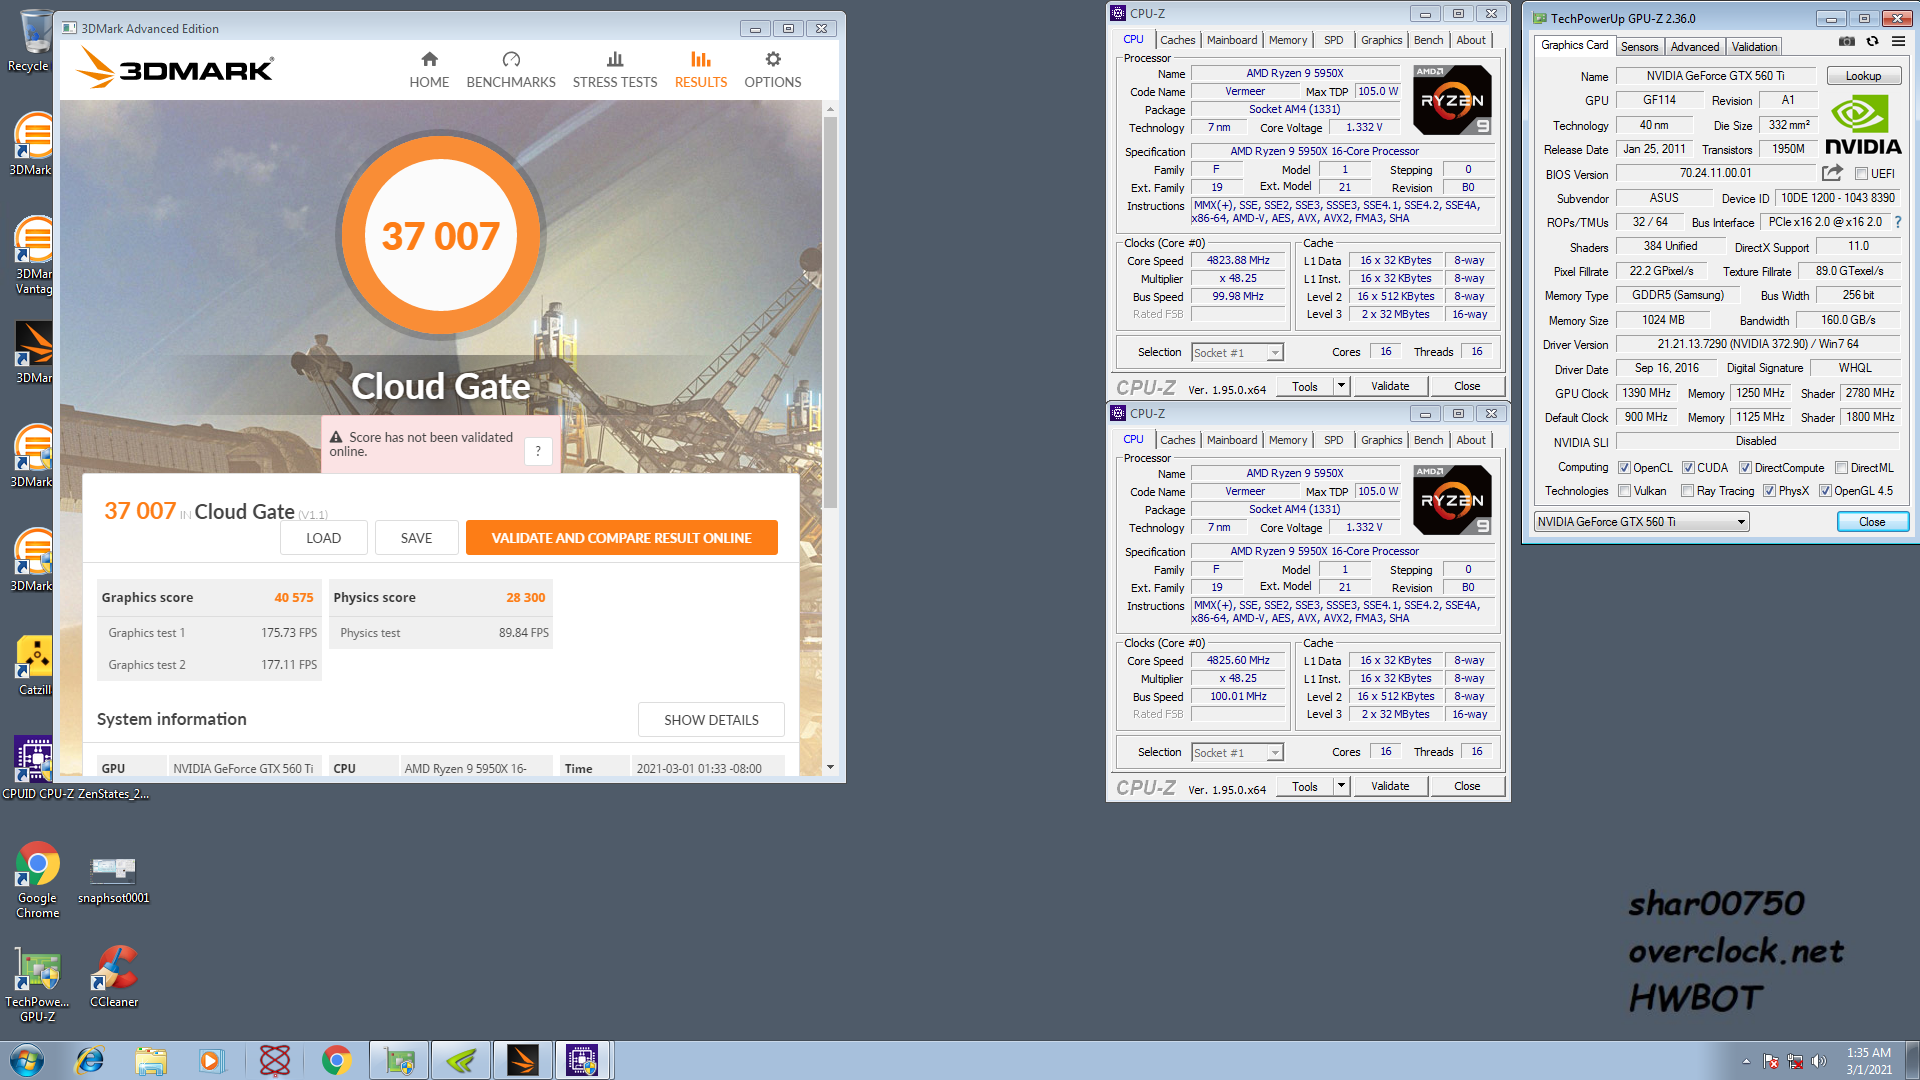Go to STRESS TESTS in 3DMark
The image size is (1920, 1080).
615,69
